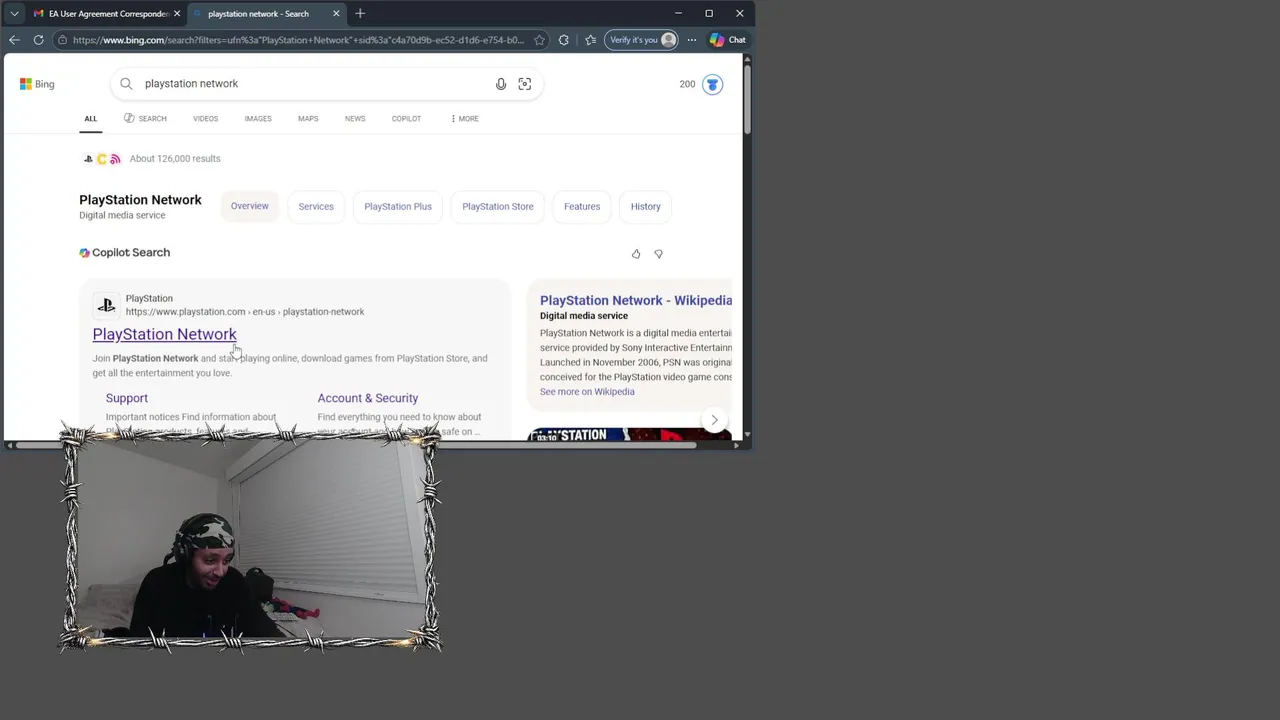Open the tab actions dropdown arrow
The height and width of the screenshot is (720, 1280).
(x=14, y=14)
